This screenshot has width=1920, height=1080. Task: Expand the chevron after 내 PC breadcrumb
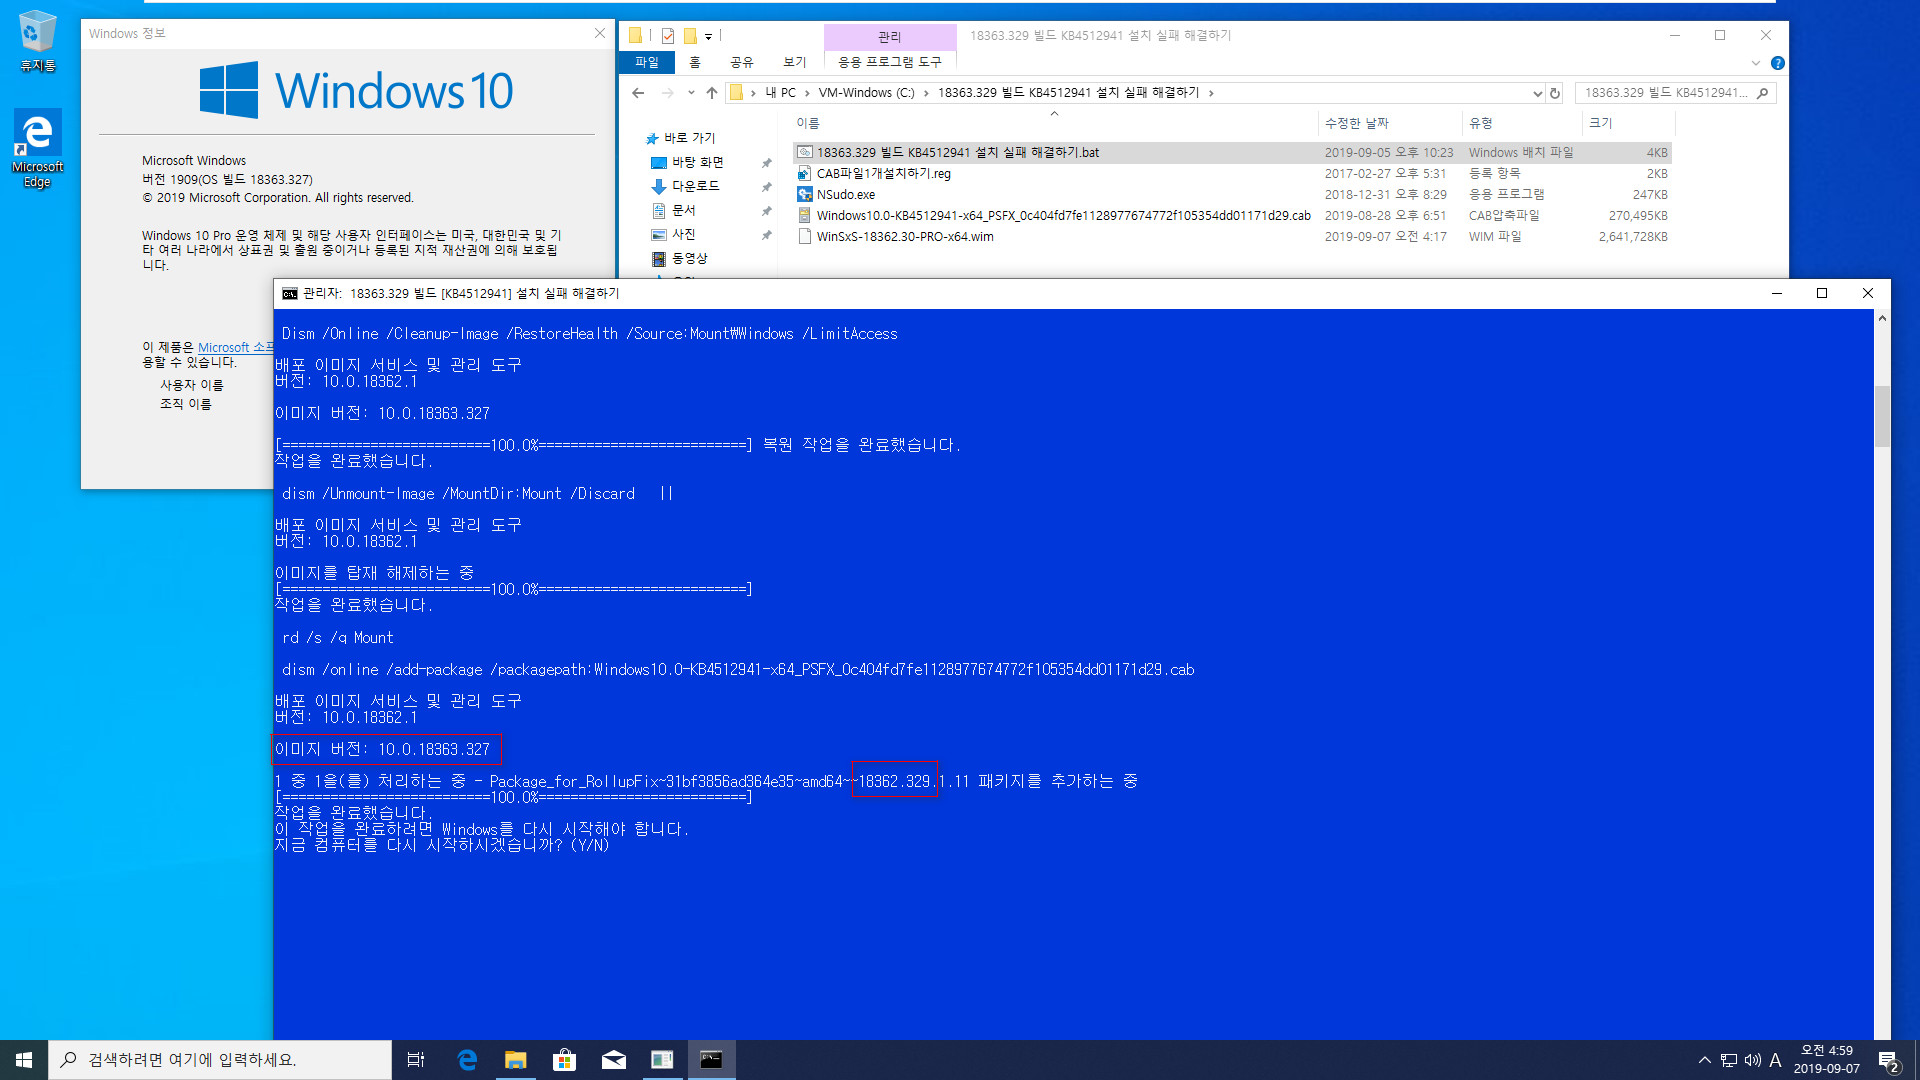click(807, 93)
